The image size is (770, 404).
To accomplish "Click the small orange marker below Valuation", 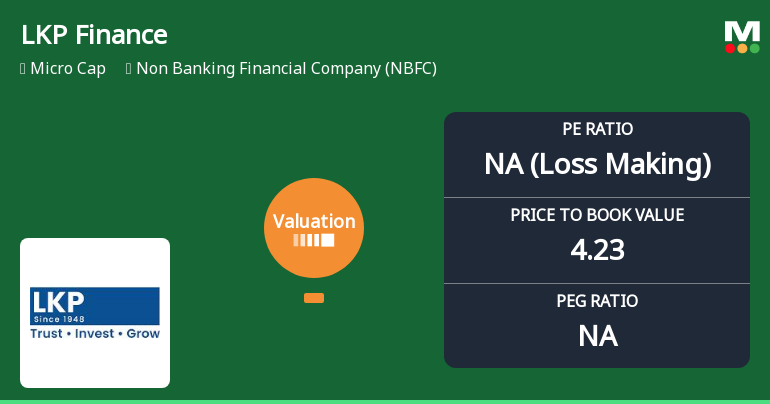I will [x=313, y=298].
